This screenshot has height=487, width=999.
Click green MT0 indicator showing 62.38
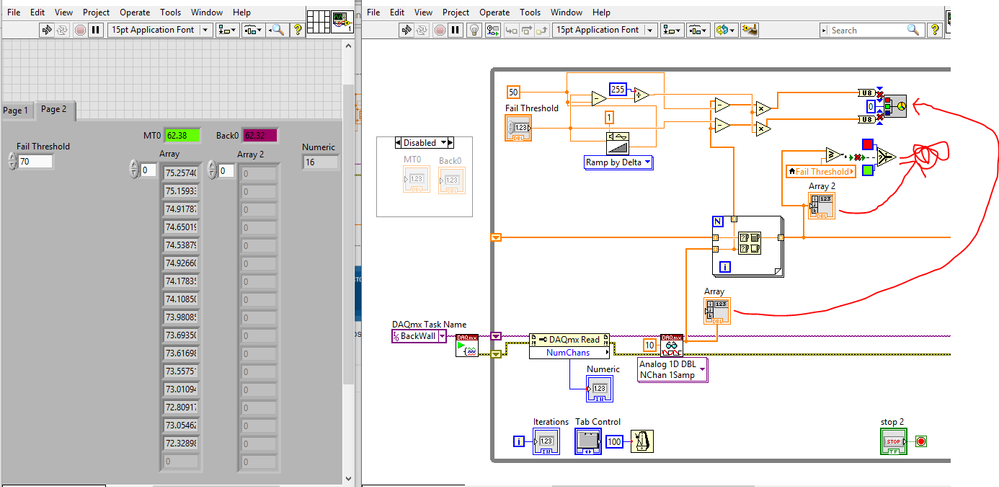coord(181,135)
